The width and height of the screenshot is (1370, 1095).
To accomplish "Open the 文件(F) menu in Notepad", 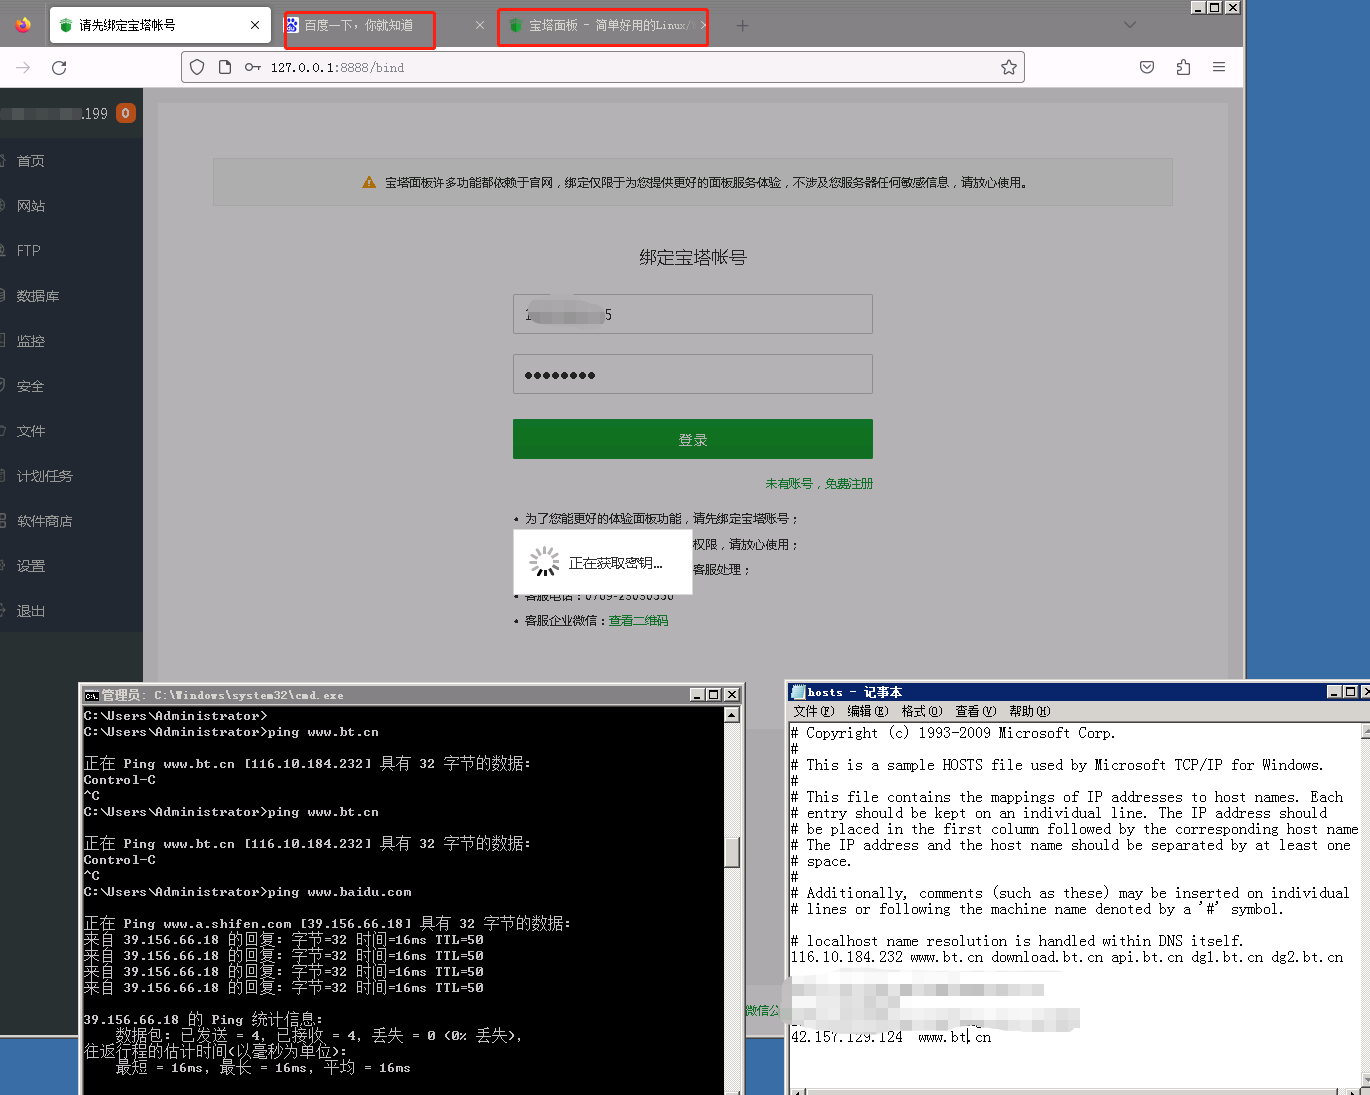I will pos(813,711).
